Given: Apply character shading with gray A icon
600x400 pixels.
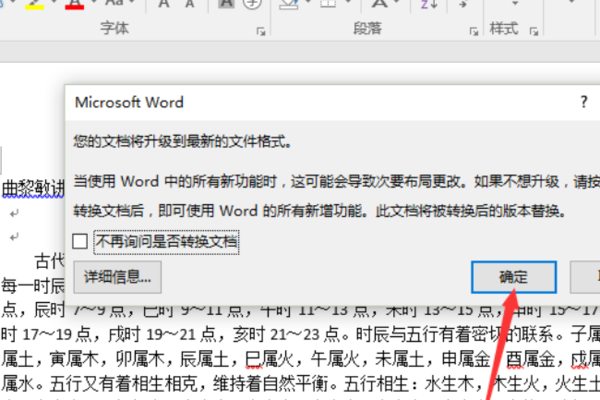Looking at the screenshot, I should (x=226, y=3).
